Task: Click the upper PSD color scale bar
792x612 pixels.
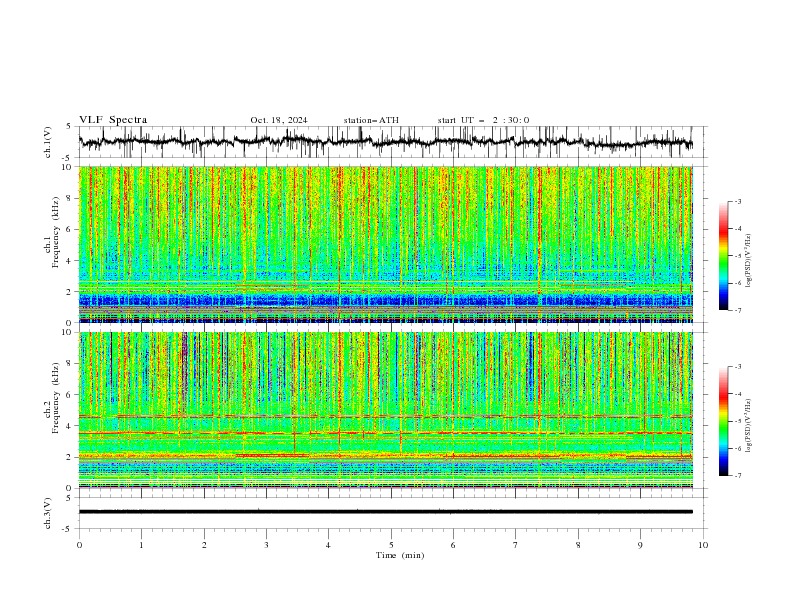Action: tap(723, 256)
